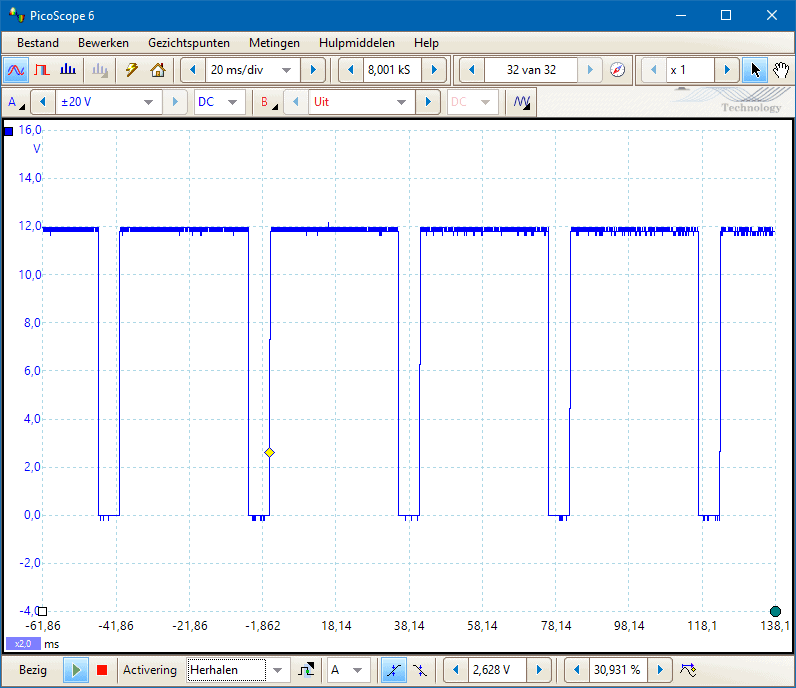Switch to Scope mode icon
The width and height of the screenshot is (796, 688).
click(16, 70)
